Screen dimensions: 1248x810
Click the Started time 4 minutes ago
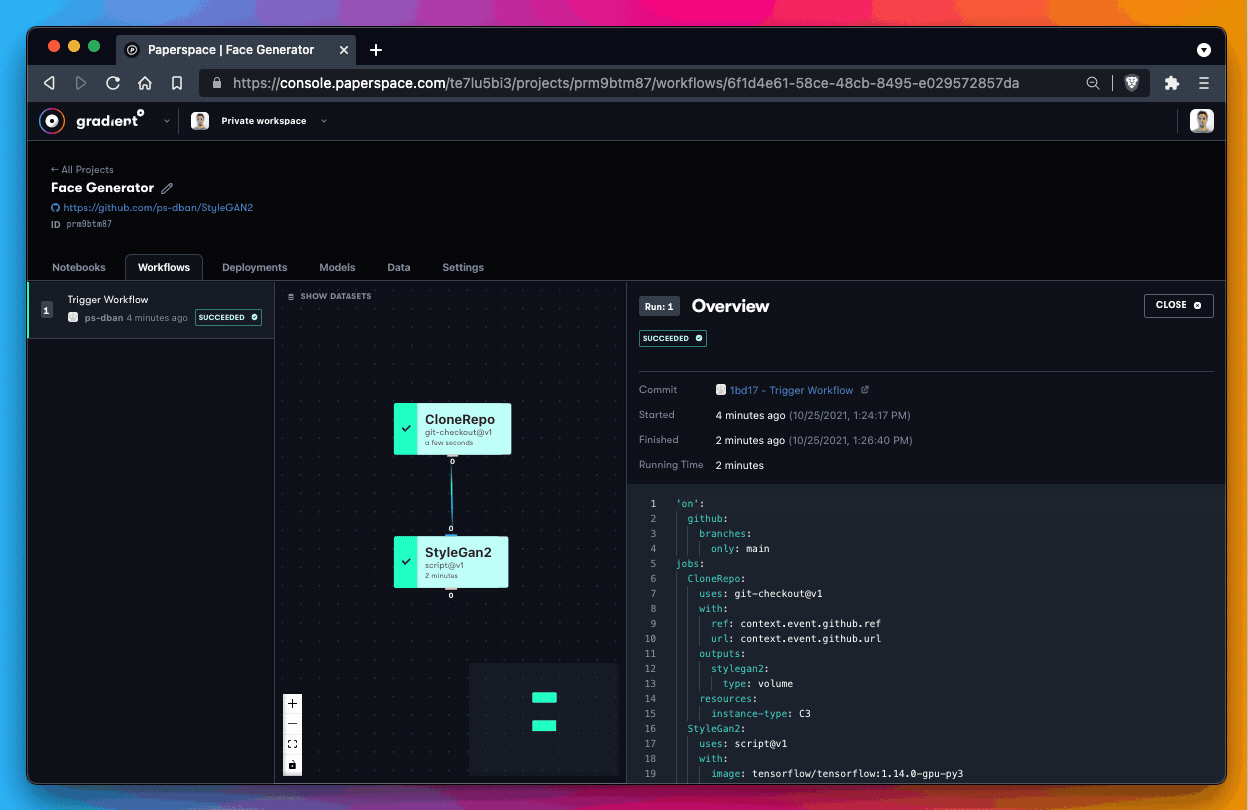point(750,415)
